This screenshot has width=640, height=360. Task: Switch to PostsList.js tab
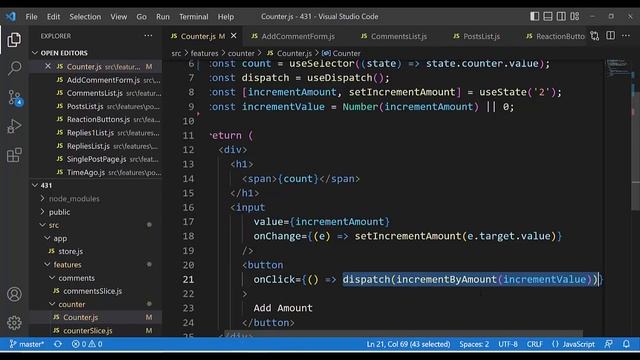pyautogui.click(x=476, y=36)
